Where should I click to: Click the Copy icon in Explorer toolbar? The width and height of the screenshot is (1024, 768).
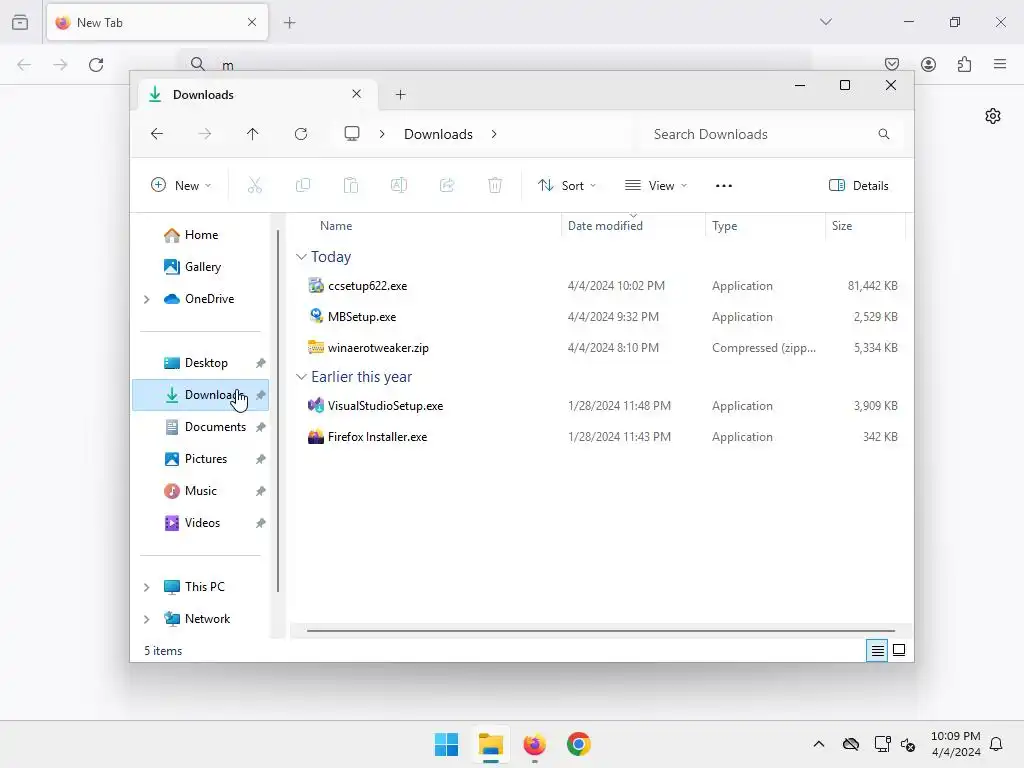(302, 185)
